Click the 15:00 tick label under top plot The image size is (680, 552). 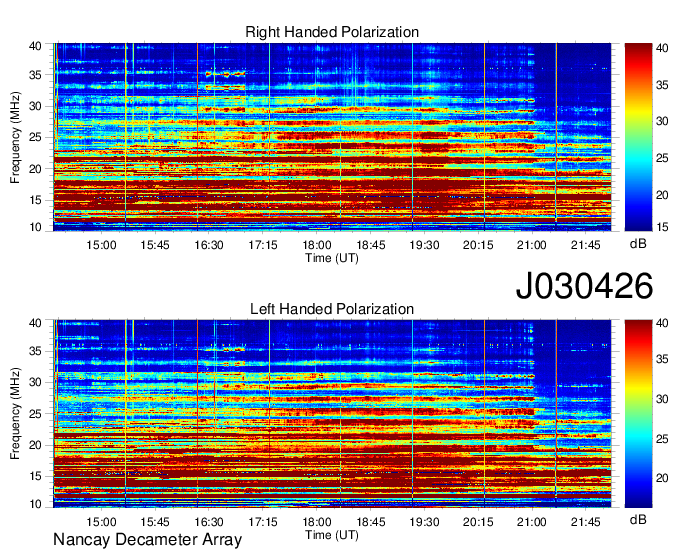101,245
